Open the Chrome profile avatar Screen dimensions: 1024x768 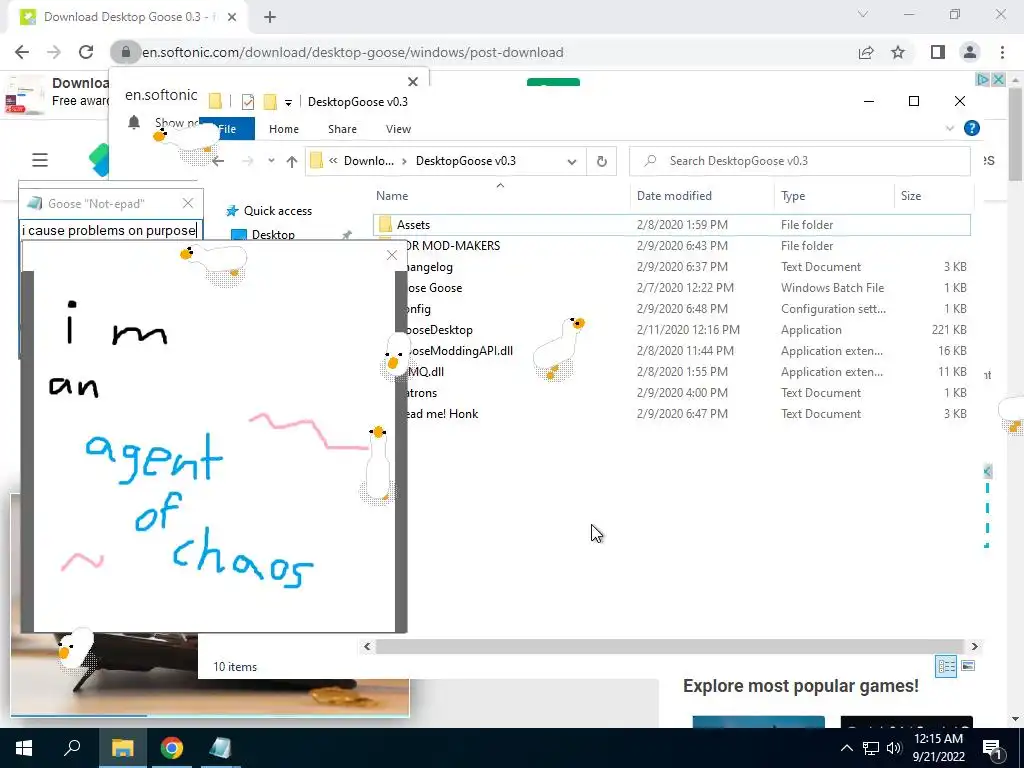[970, 52]
